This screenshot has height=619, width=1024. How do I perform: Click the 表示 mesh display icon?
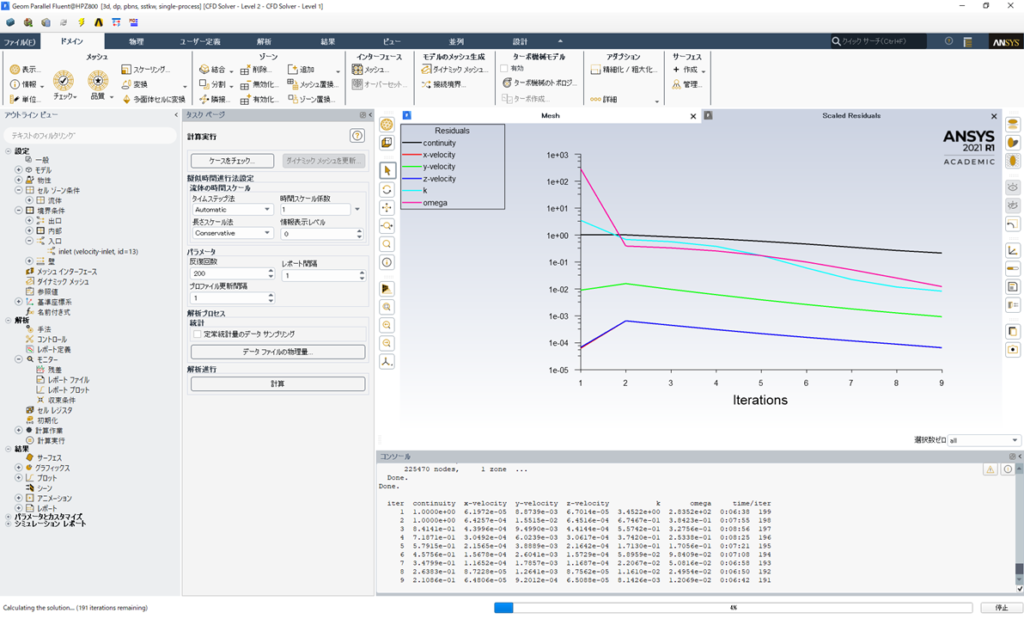click(x=15, y=69)
